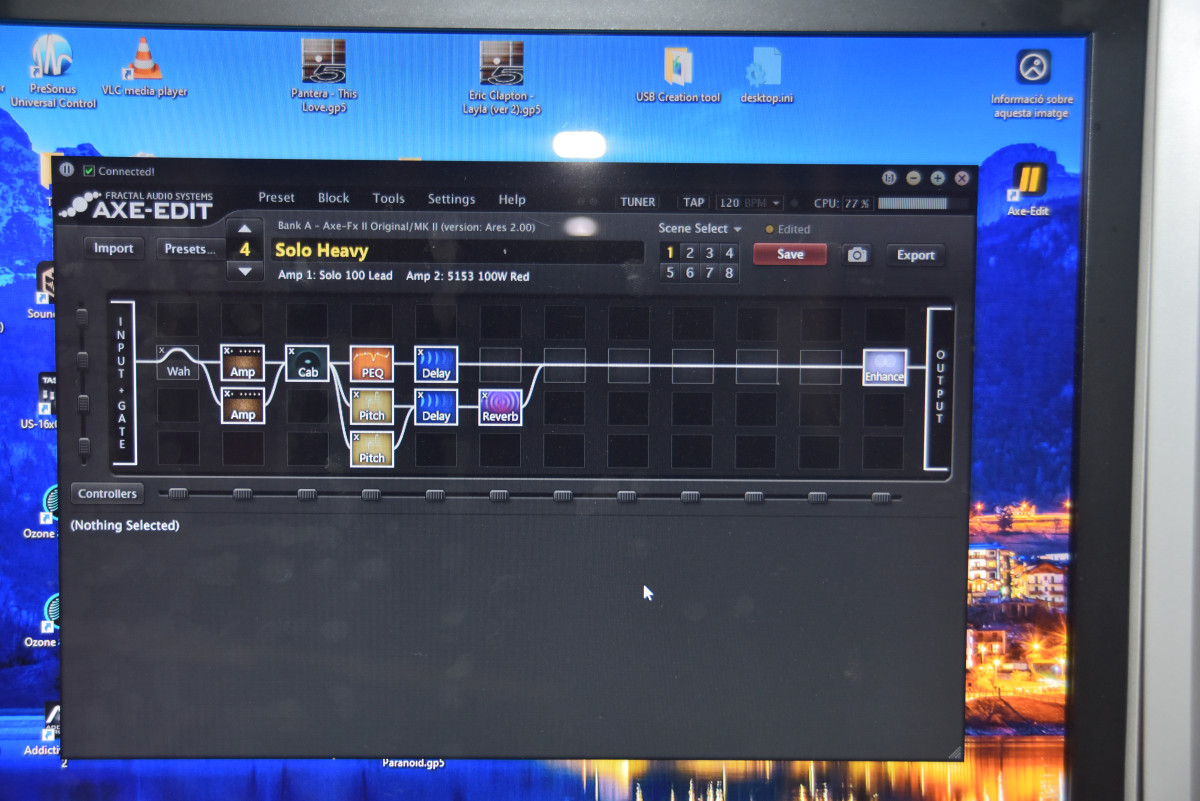Viewport: 1200px width, 801px height.
Task: Select the Reverb block
Action: pyautogui.click(x=500, y=407)
